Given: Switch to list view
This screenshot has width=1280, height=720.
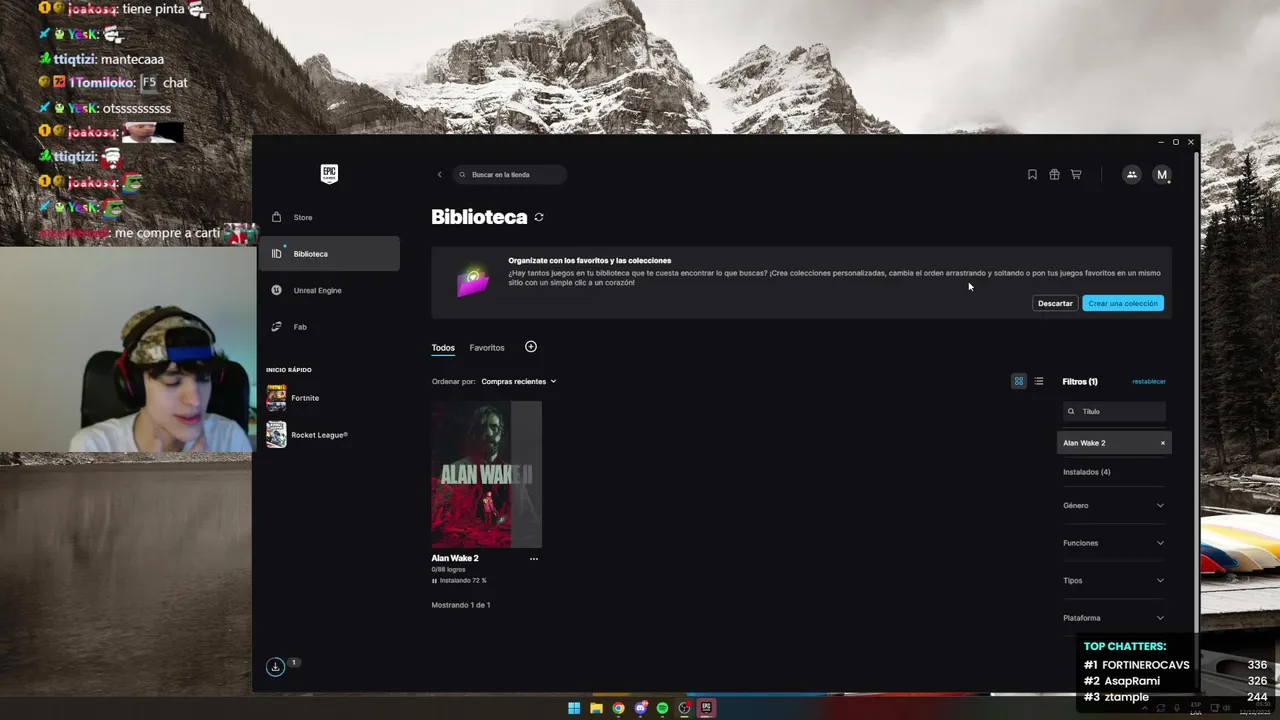Looking at the screenshot, I should [x=1039, y=381].
